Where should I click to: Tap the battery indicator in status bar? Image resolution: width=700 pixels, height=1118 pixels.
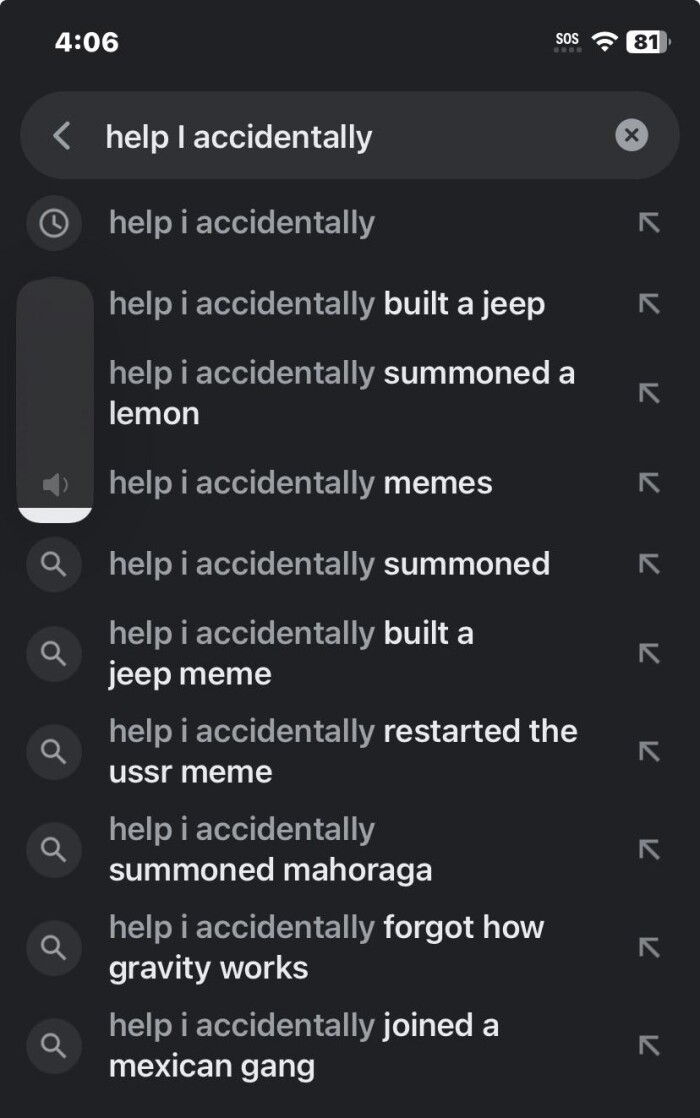[648, 42]
